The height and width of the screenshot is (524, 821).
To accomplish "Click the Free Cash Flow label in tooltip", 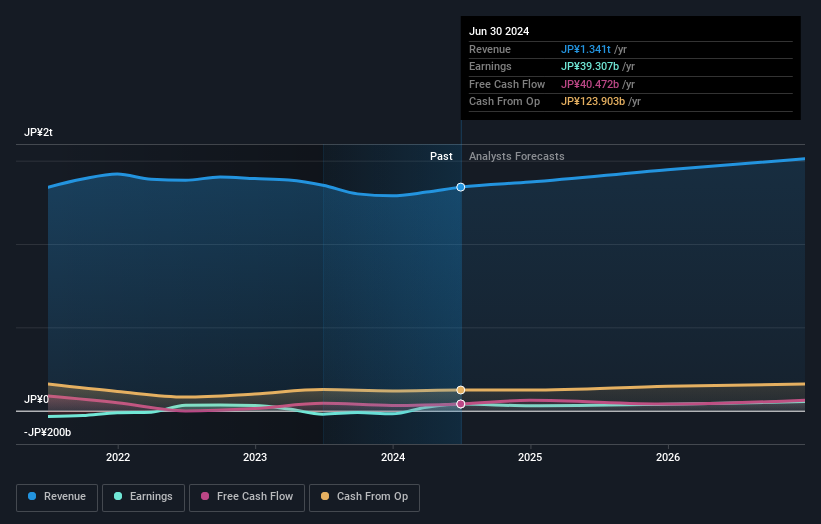I will tap(507, 84).
